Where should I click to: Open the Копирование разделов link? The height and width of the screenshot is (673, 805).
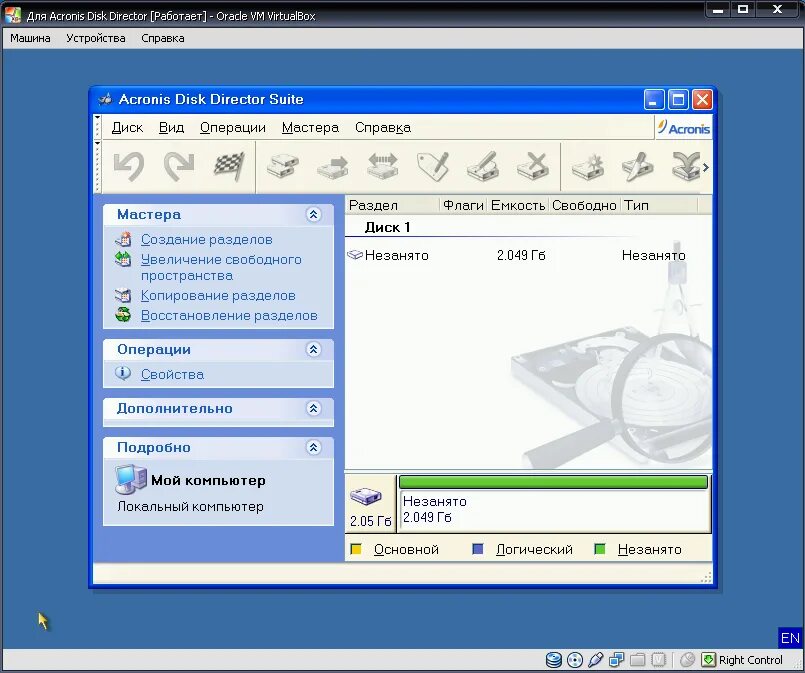point(218,296)
